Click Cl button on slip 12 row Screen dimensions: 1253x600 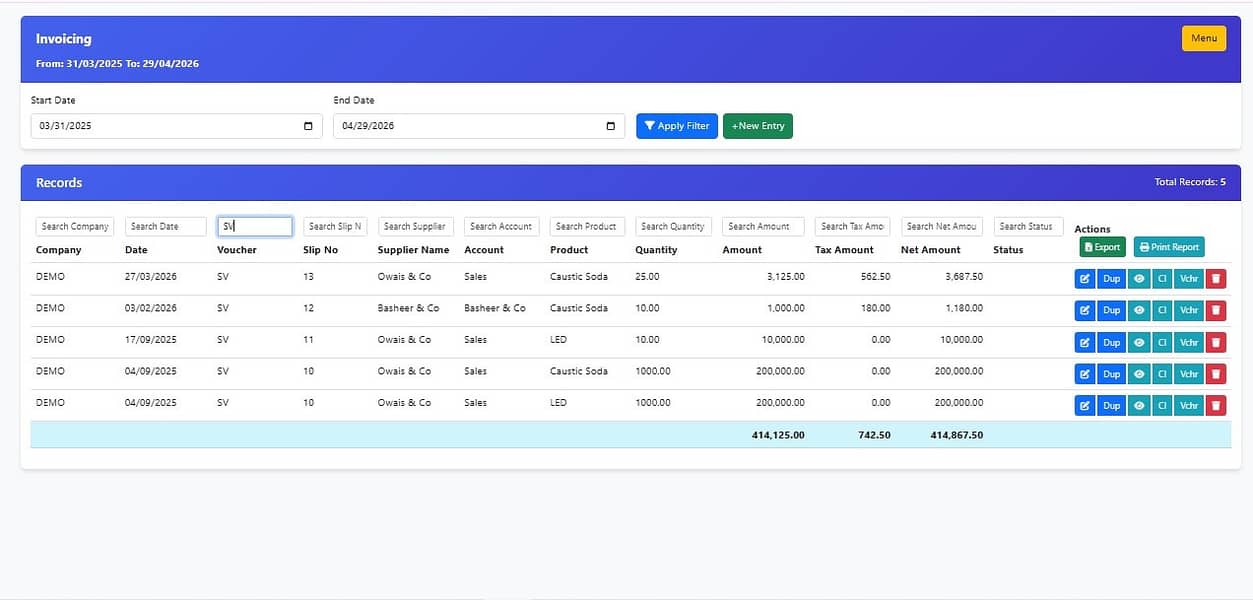coord(1162,311)
